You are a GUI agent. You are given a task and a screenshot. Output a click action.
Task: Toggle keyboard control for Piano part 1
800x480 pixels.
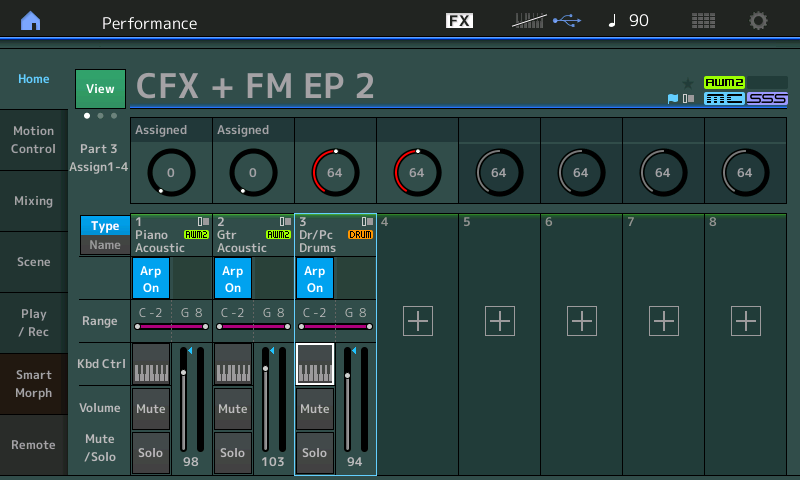point(151,364)
